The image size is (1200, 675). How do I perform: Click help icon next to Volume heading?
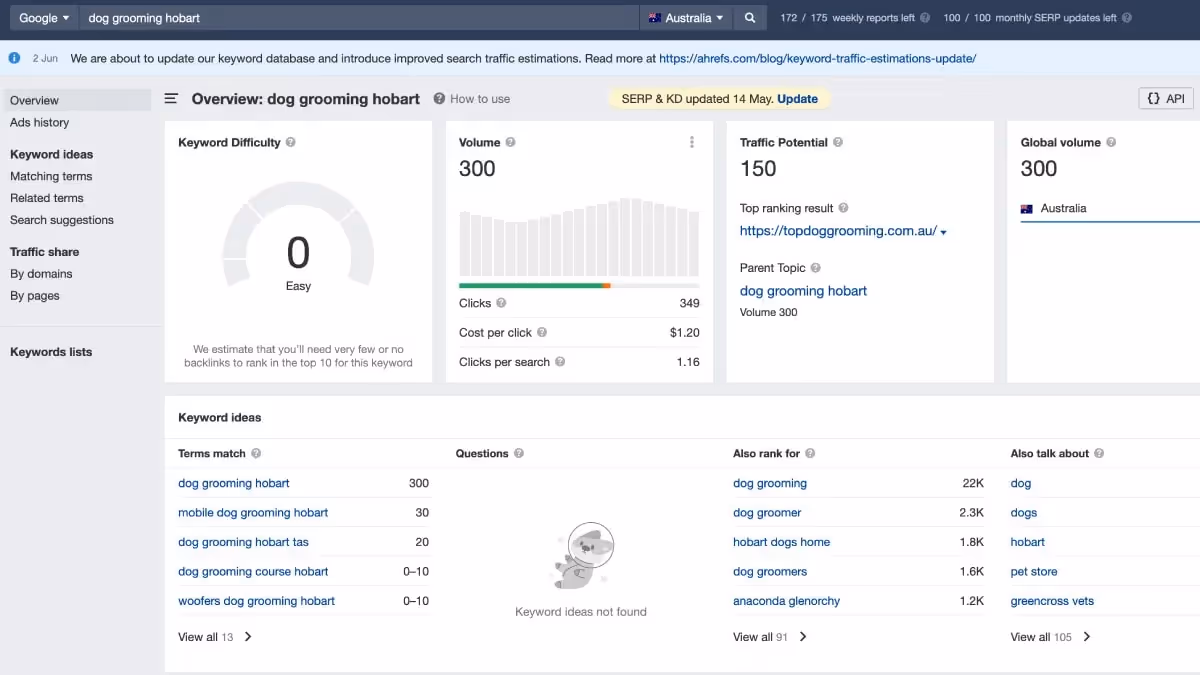(510, 142)
